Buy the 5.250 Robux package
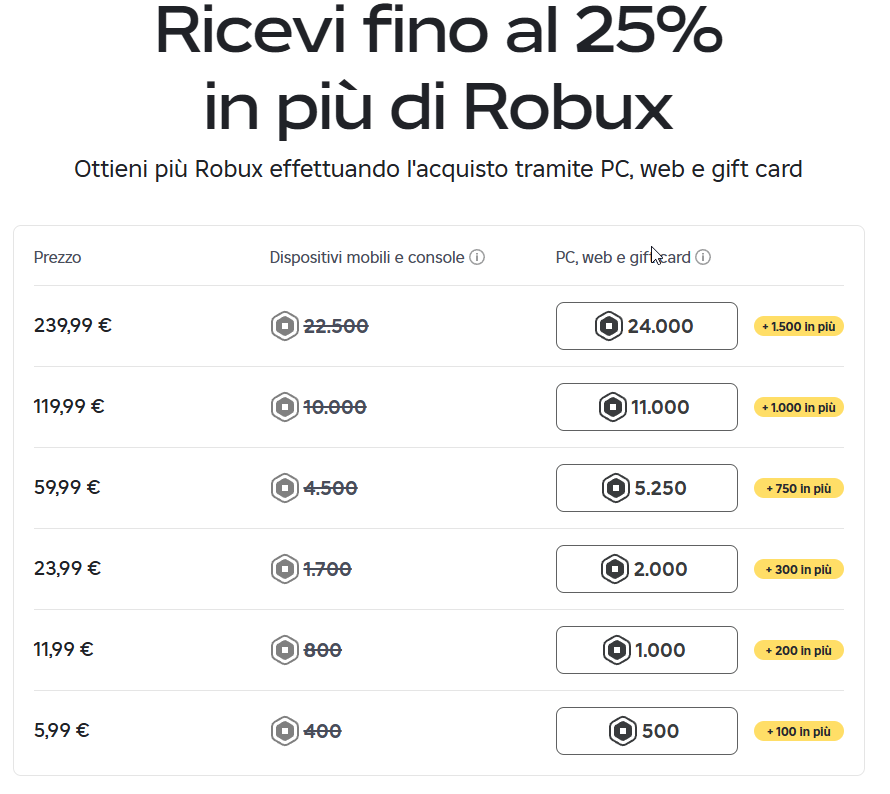The width and height of the screenshot is (890, 794). tap(646, 488)
